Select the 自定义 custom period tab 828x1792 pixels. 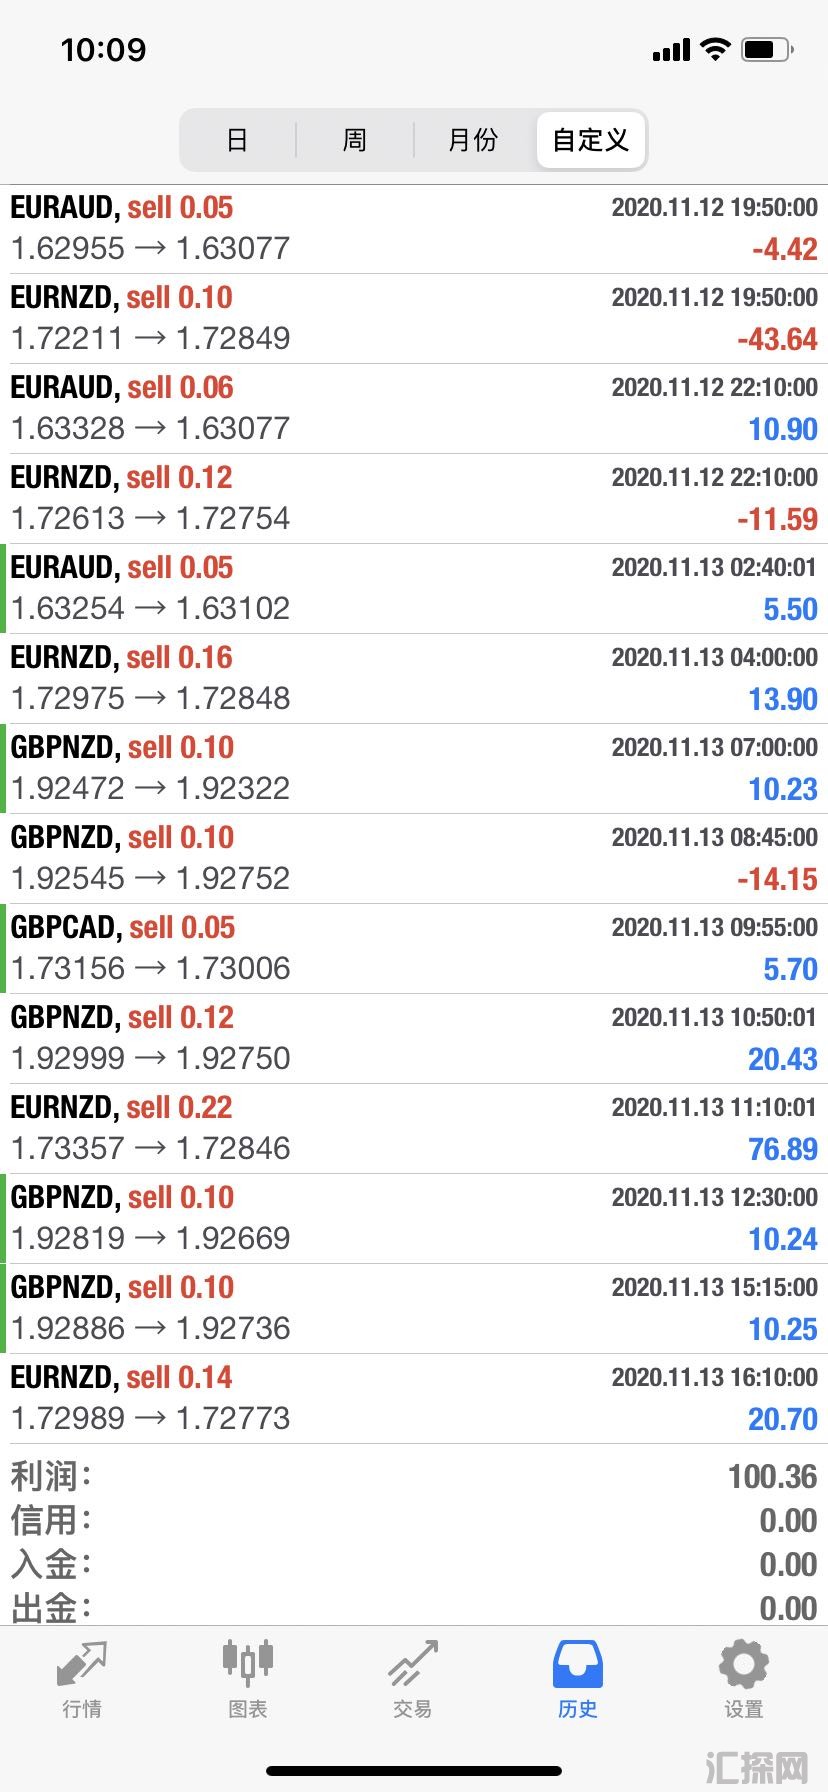tap(591, 140)
